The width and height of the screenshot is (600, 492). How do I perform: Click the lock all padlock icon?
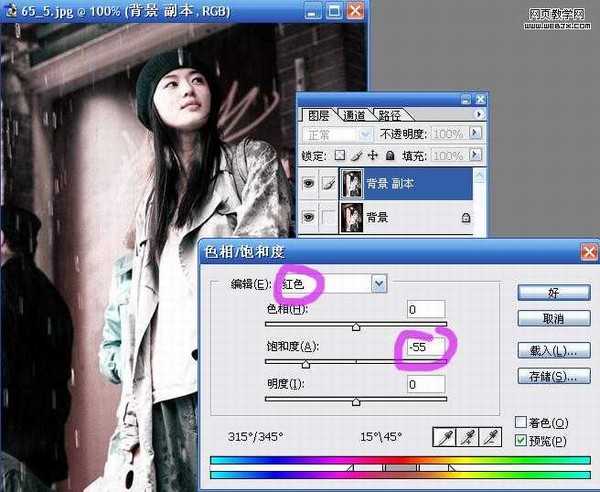[389, 156]
